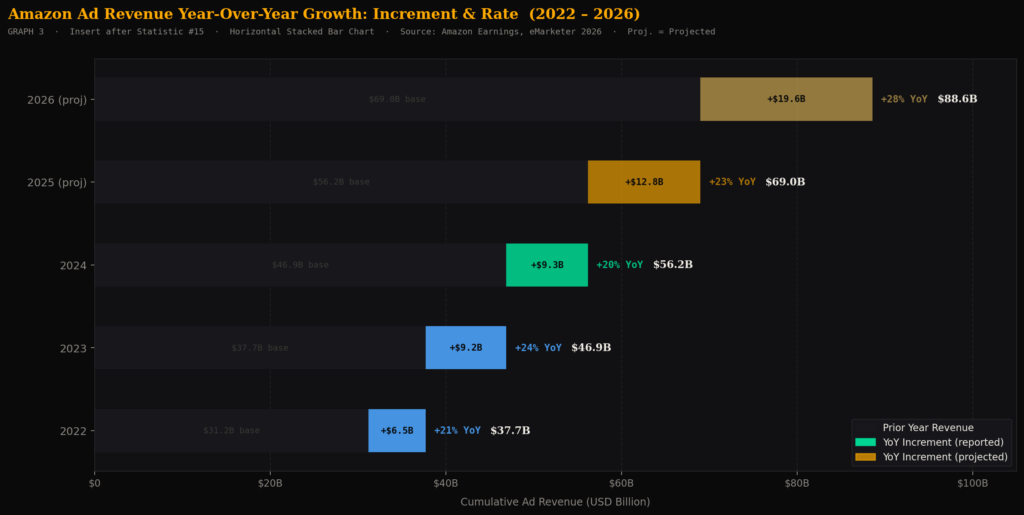The image size is (1024, 515).
Task: Click the $40B x-axis tick label
Action: (x=445, y=484)
